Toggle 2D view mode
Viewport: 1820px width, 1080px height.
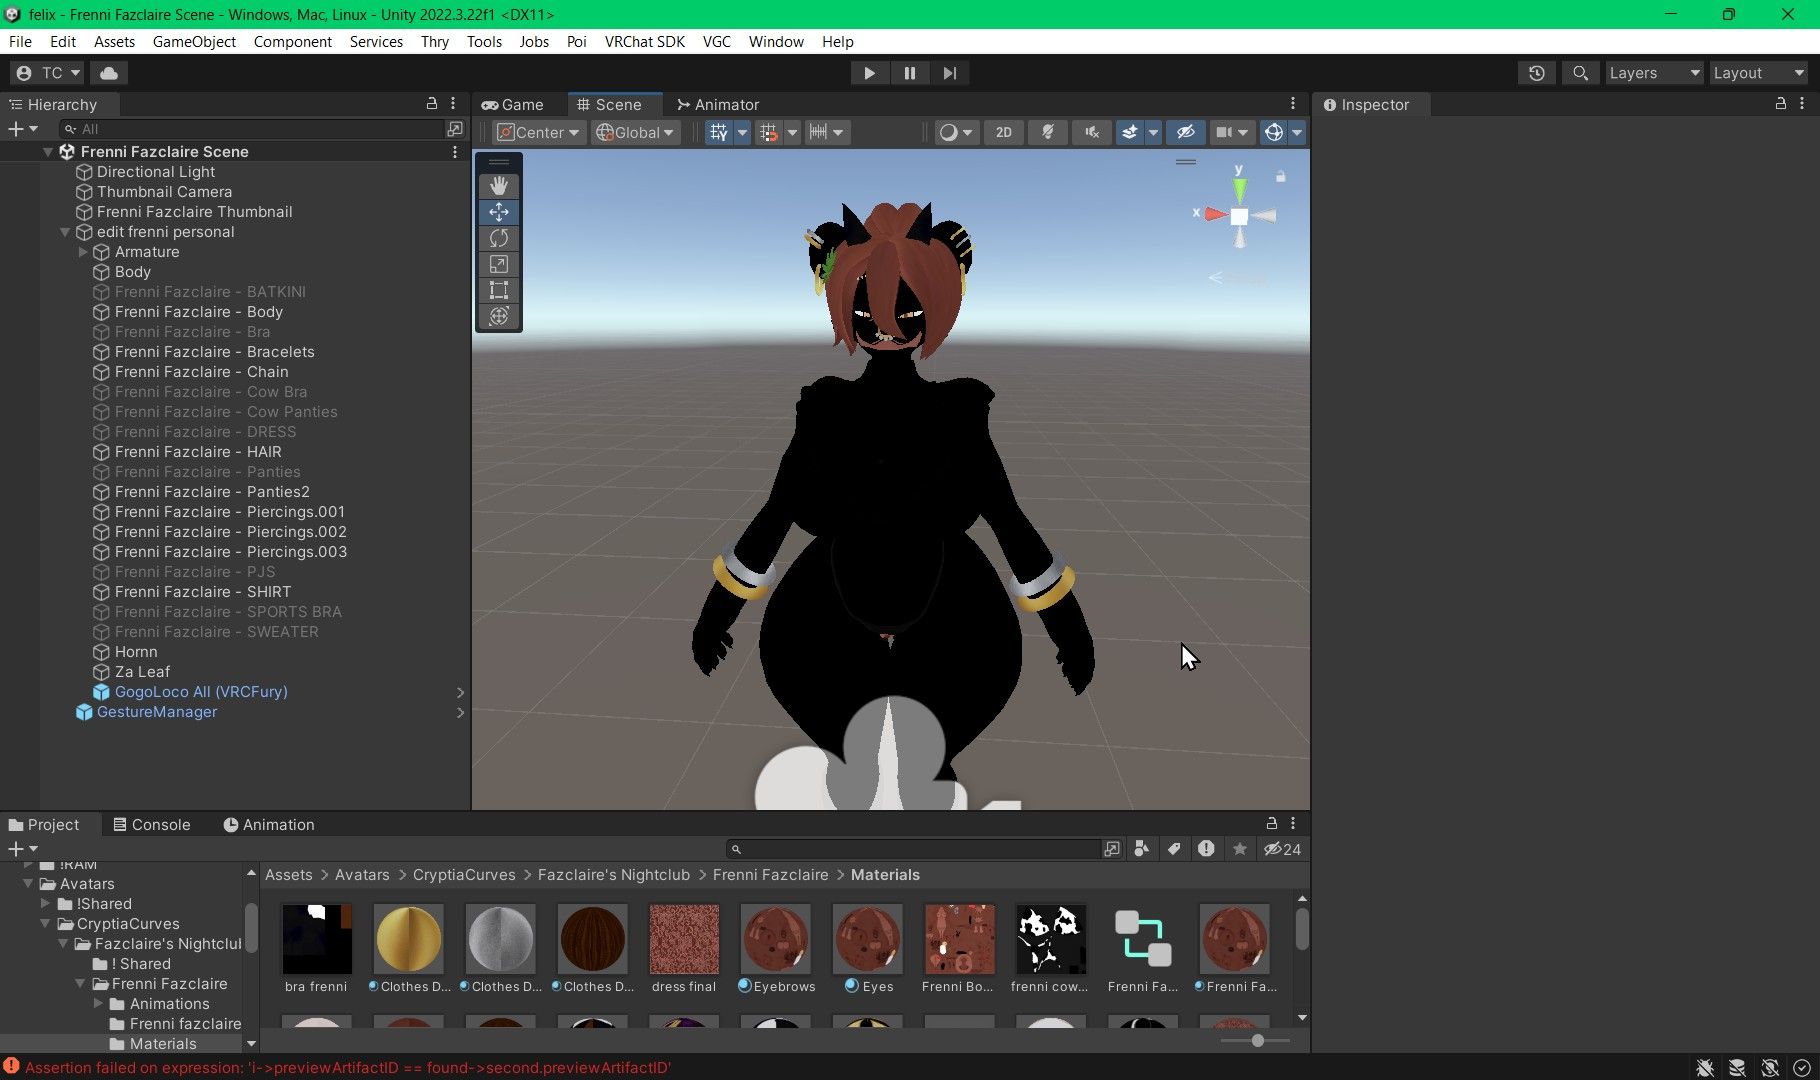pyautogui.click(x=1003, y=133)
